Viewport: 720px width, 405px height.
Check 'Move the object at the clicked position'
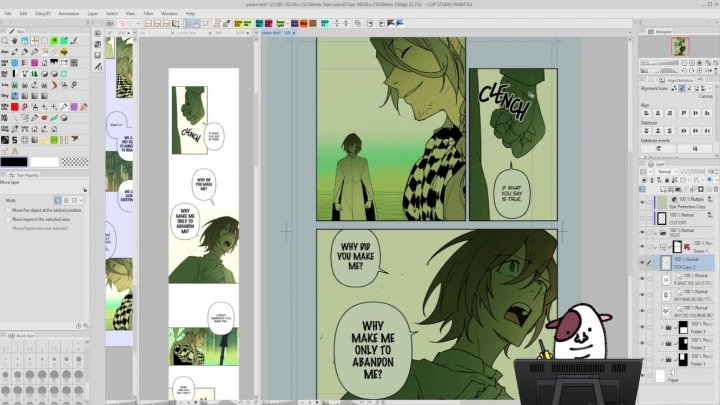[x=8, y=210]
